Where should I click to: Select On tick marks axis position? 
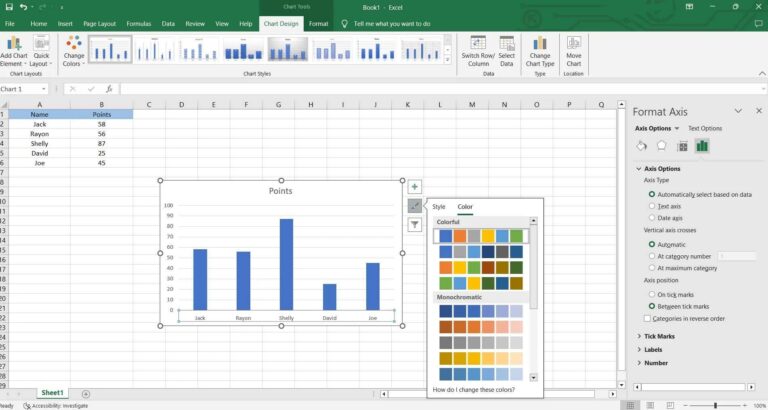click(x=651, y=294)
